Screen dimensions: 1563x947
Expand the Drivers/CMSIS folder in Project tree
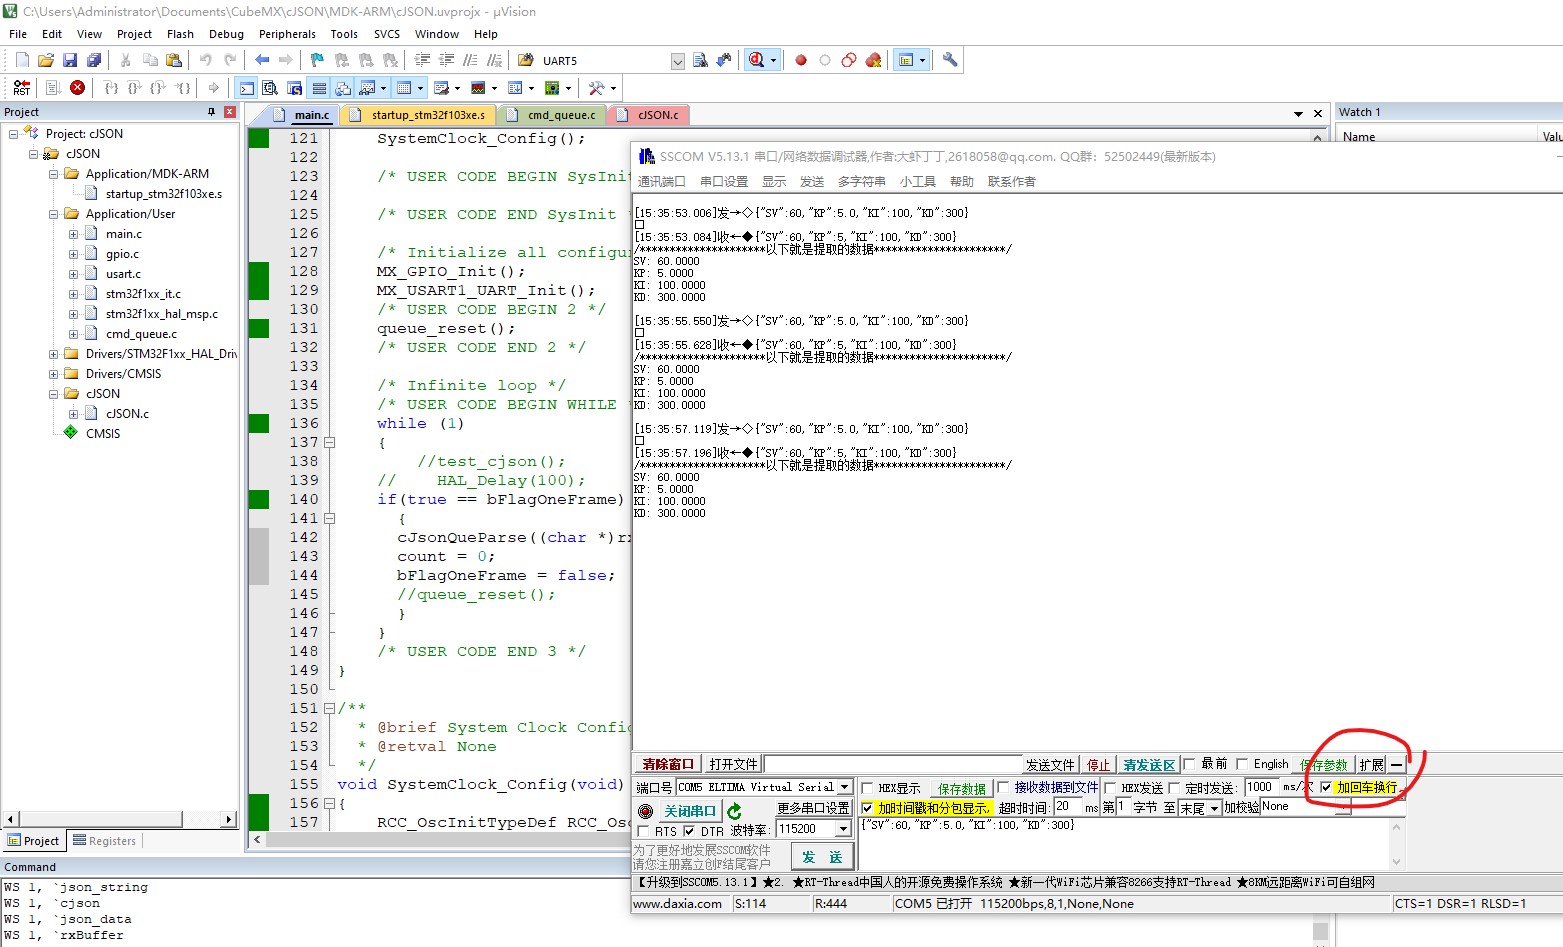54,374
